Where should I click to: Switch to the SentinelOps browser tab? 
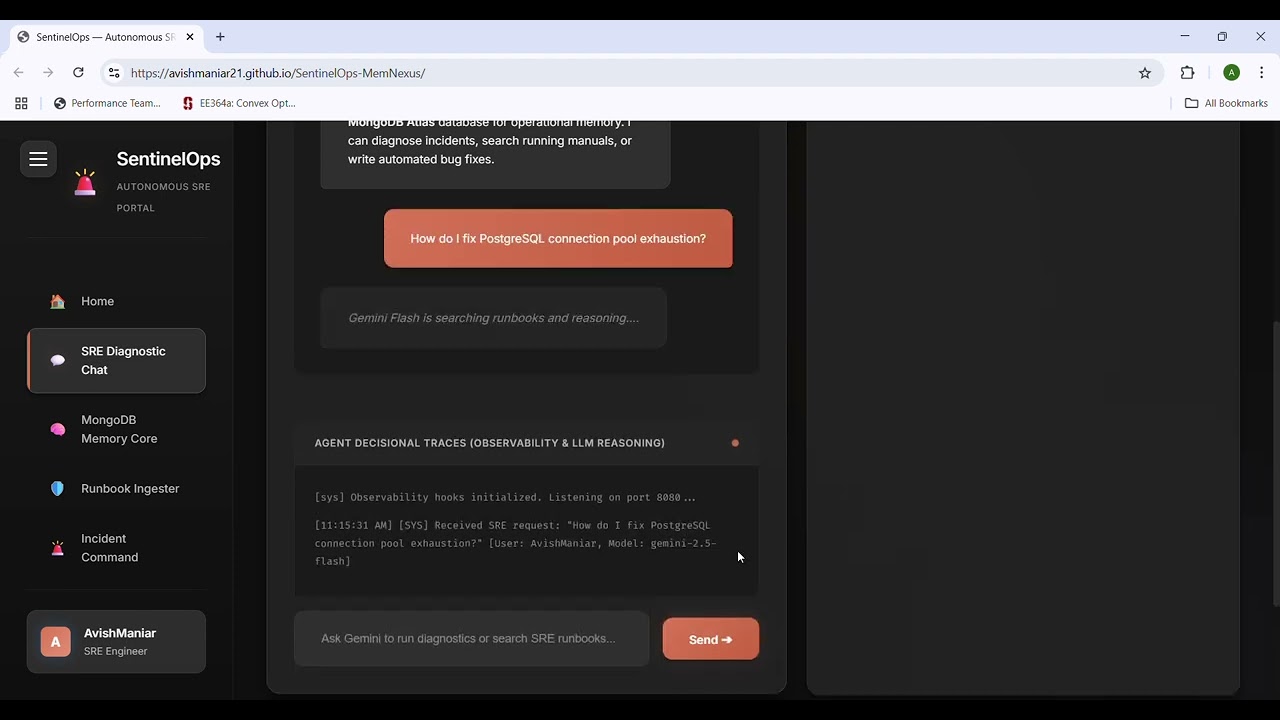tap(105, 37)
